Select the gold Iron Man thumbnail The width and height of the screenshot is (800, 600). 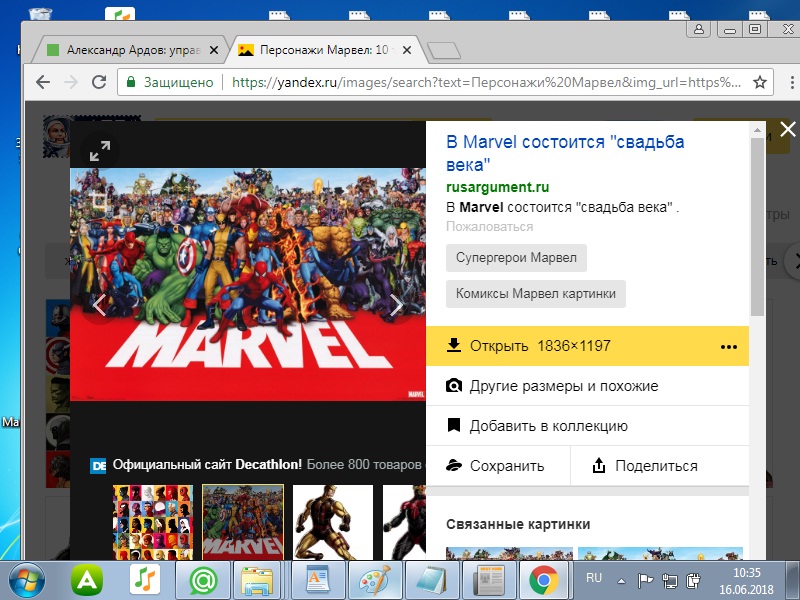click(333, 522)
